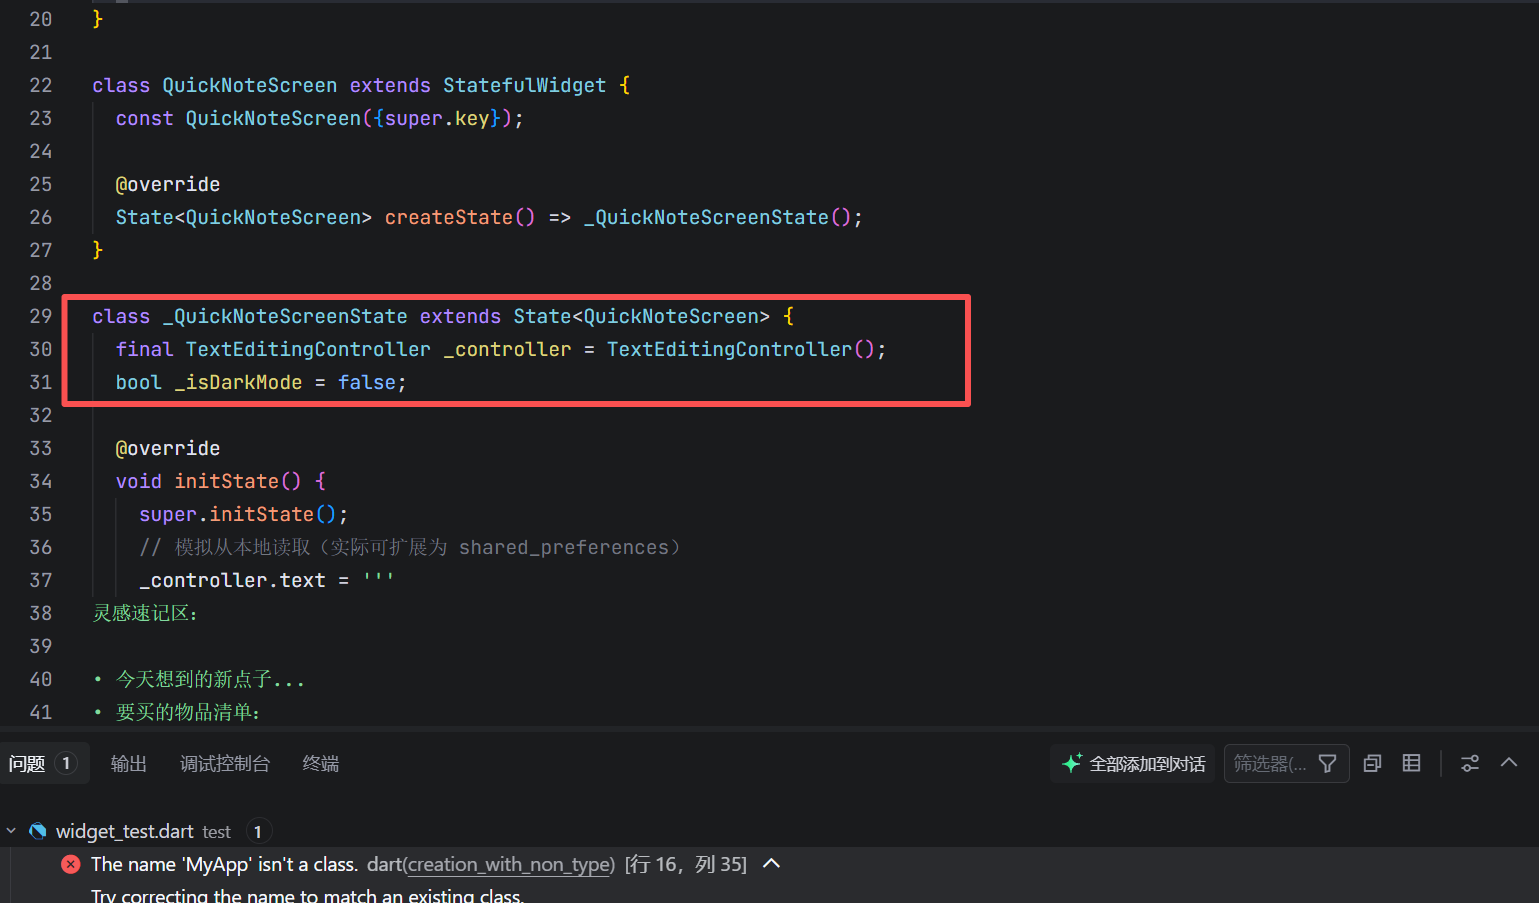Click the _isDarkMode variable on line 31
This screenshot has height=903, width=1539.
(238, 382)
